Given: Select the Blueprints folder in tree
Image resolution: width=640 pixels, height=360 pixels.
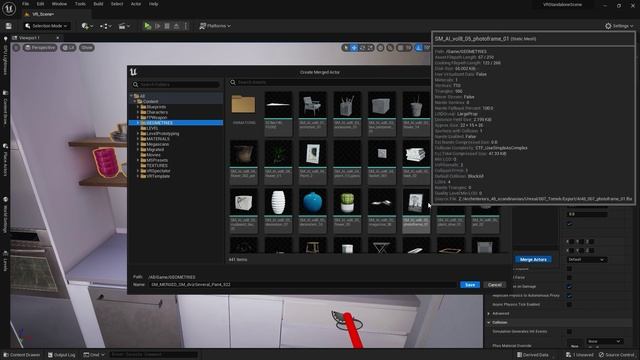Looking at the screenshot, I should 156,107.
